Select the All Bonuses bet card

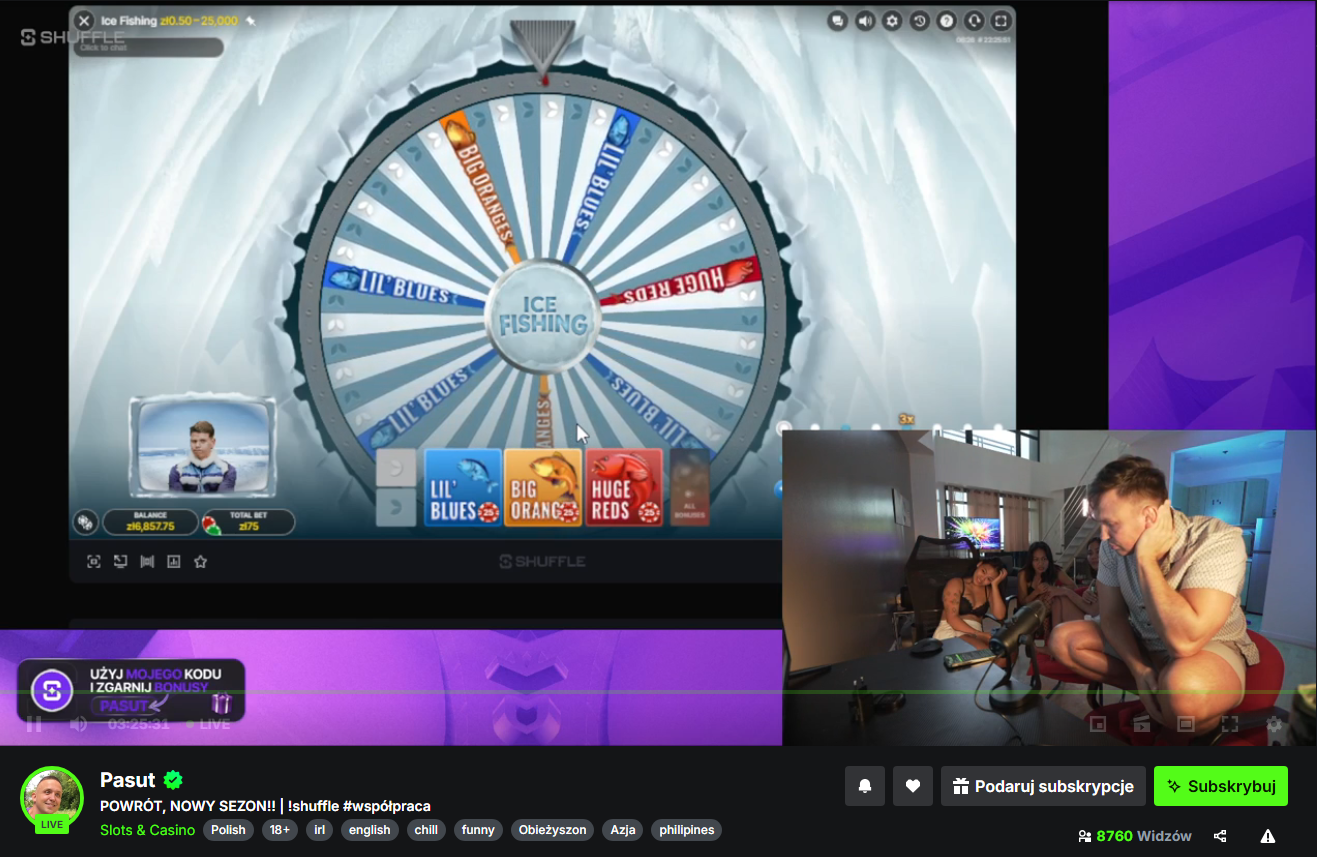click(690, 487)
